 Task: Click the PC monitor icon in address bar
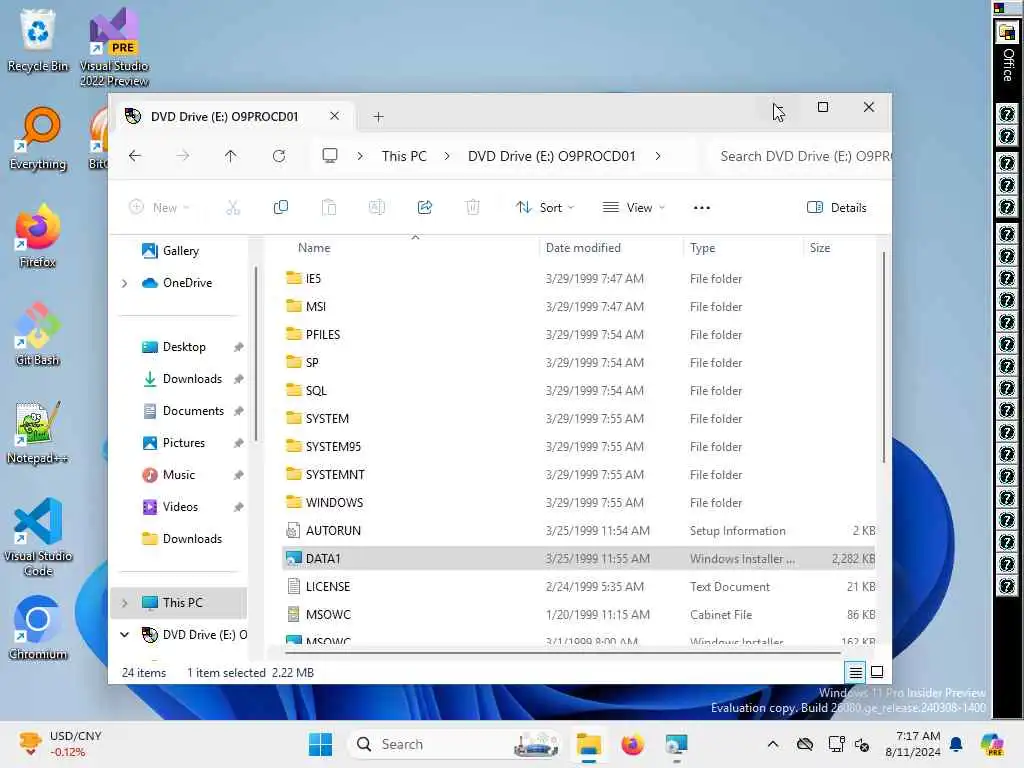point(330,155)
